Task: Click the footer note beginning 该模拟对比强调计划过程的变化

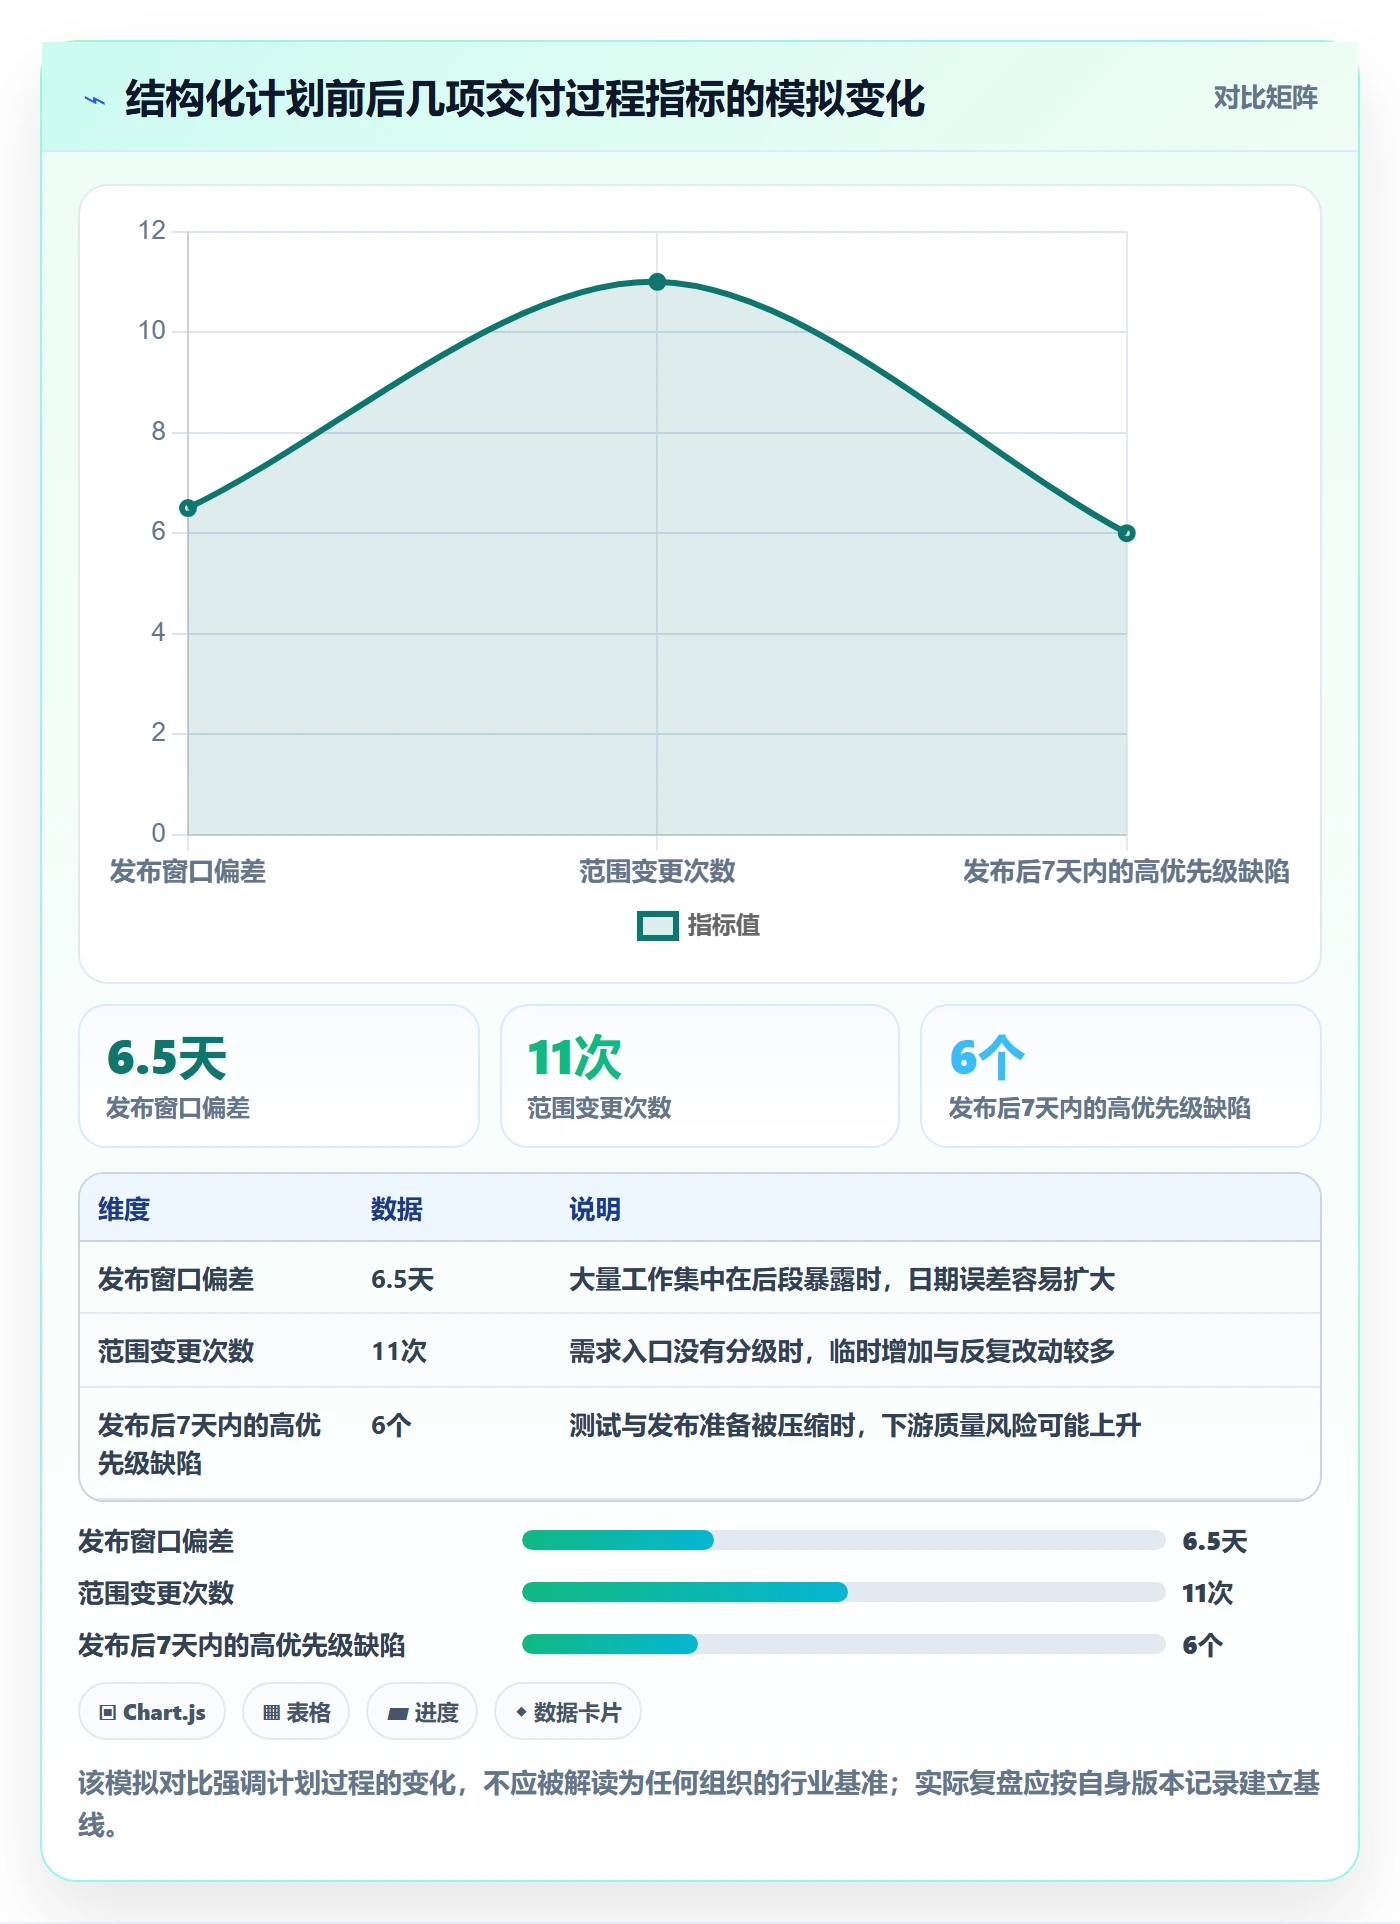Action: pyautogui.click(x=699, y=1804)
